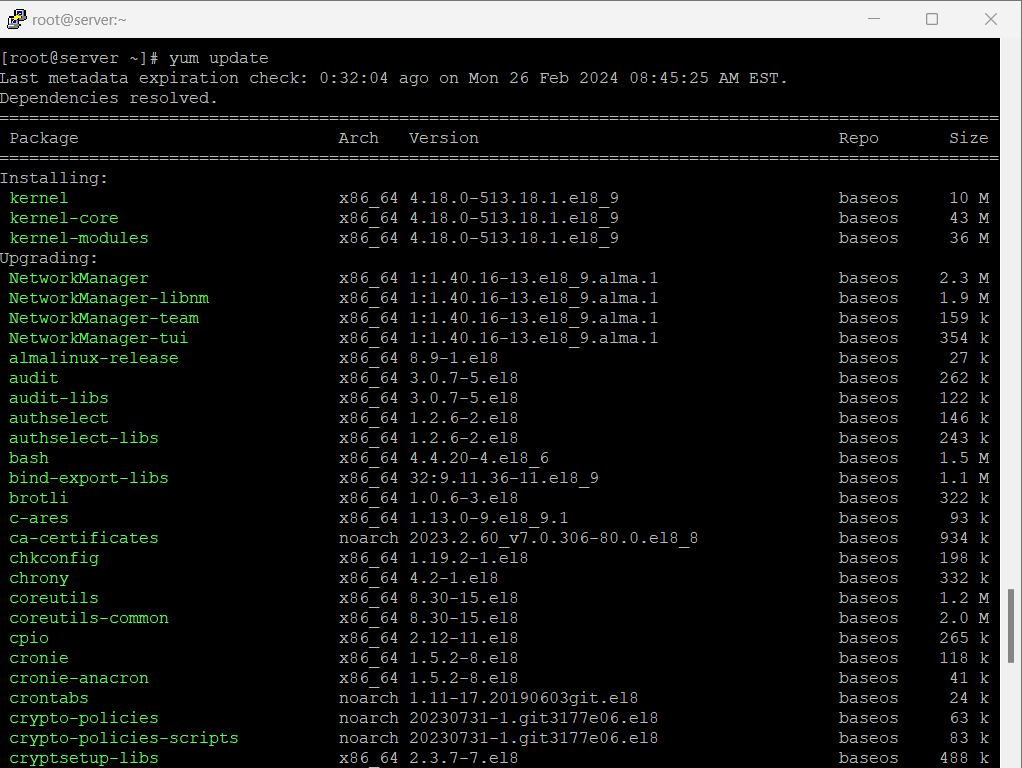
Task: Click the 'Package' column header
Action: click(44, 138)
